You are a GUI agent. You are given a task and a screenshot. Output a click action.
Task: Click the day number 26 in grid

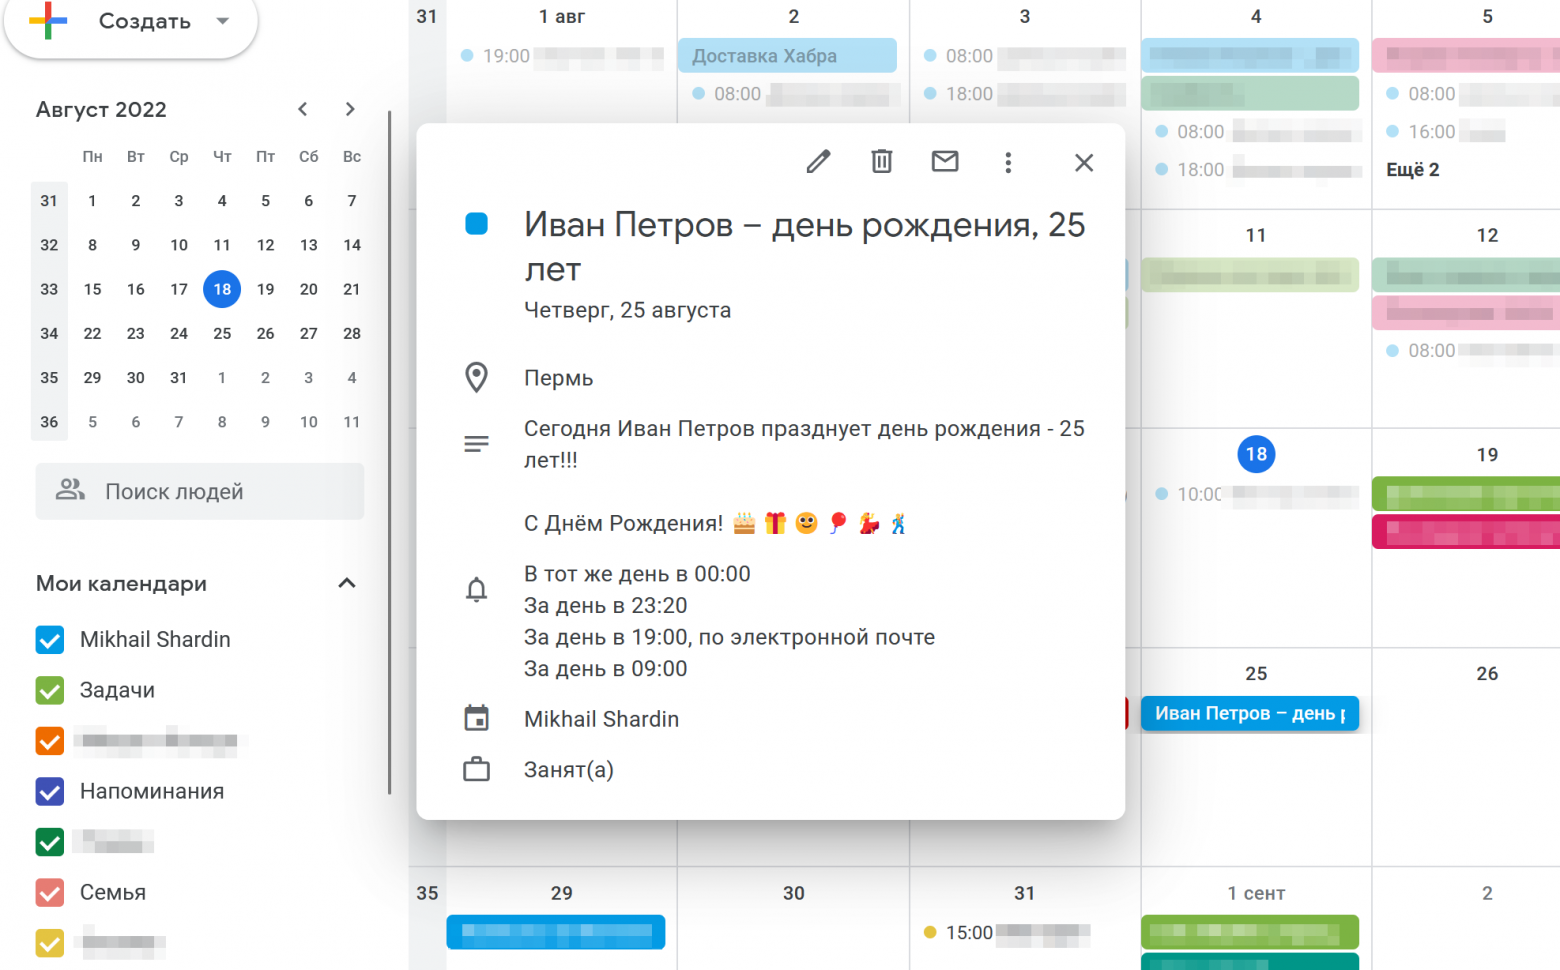(1487, 674)
